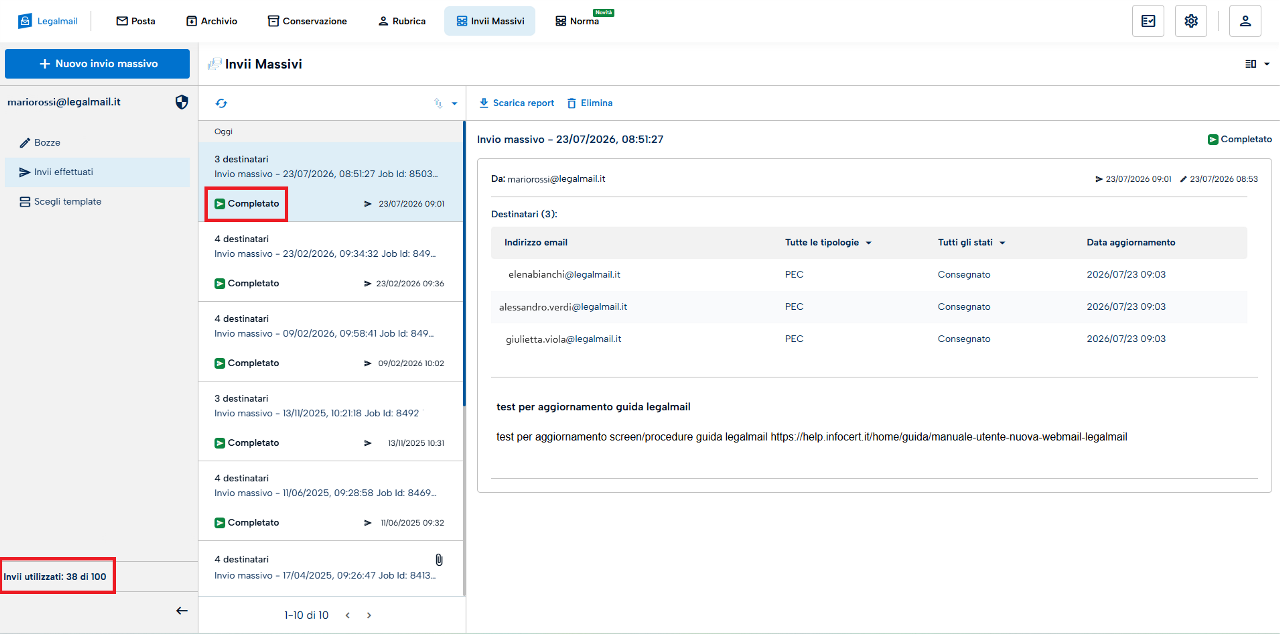
Task: Open the user profile icon
Action: [1245, 21]
